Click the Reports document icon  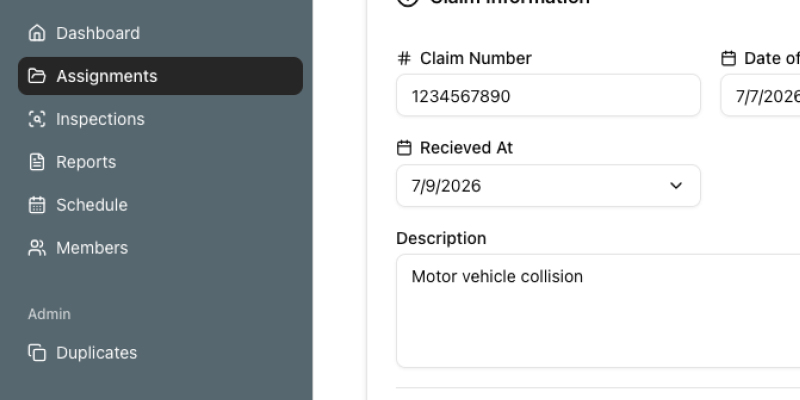[37, 162]
